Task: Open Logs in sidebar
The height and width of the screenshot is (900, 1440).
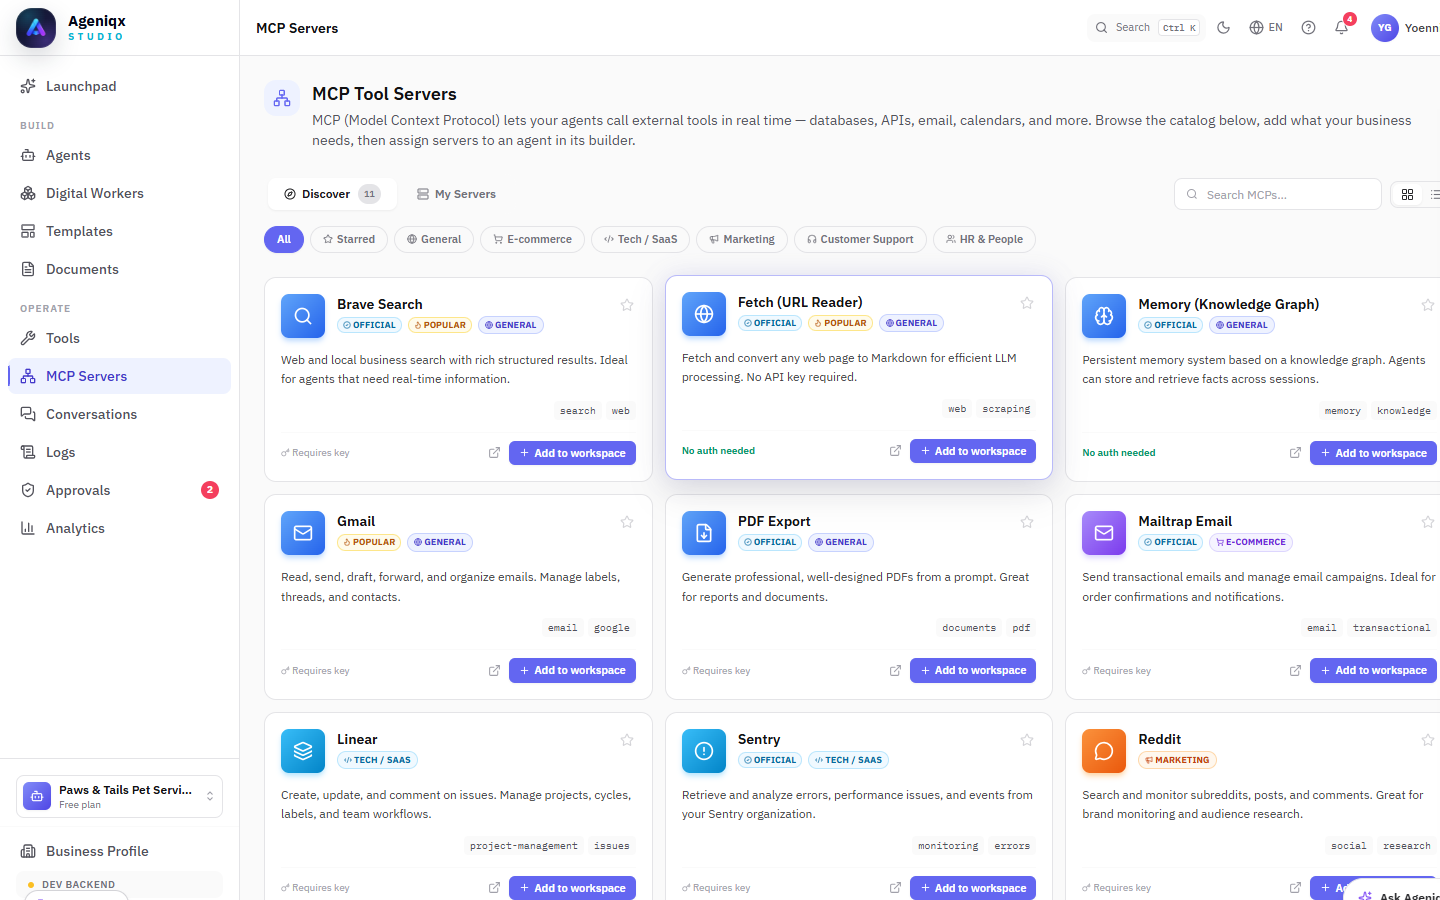Action: pyautogui.click(x=120, y=452)
